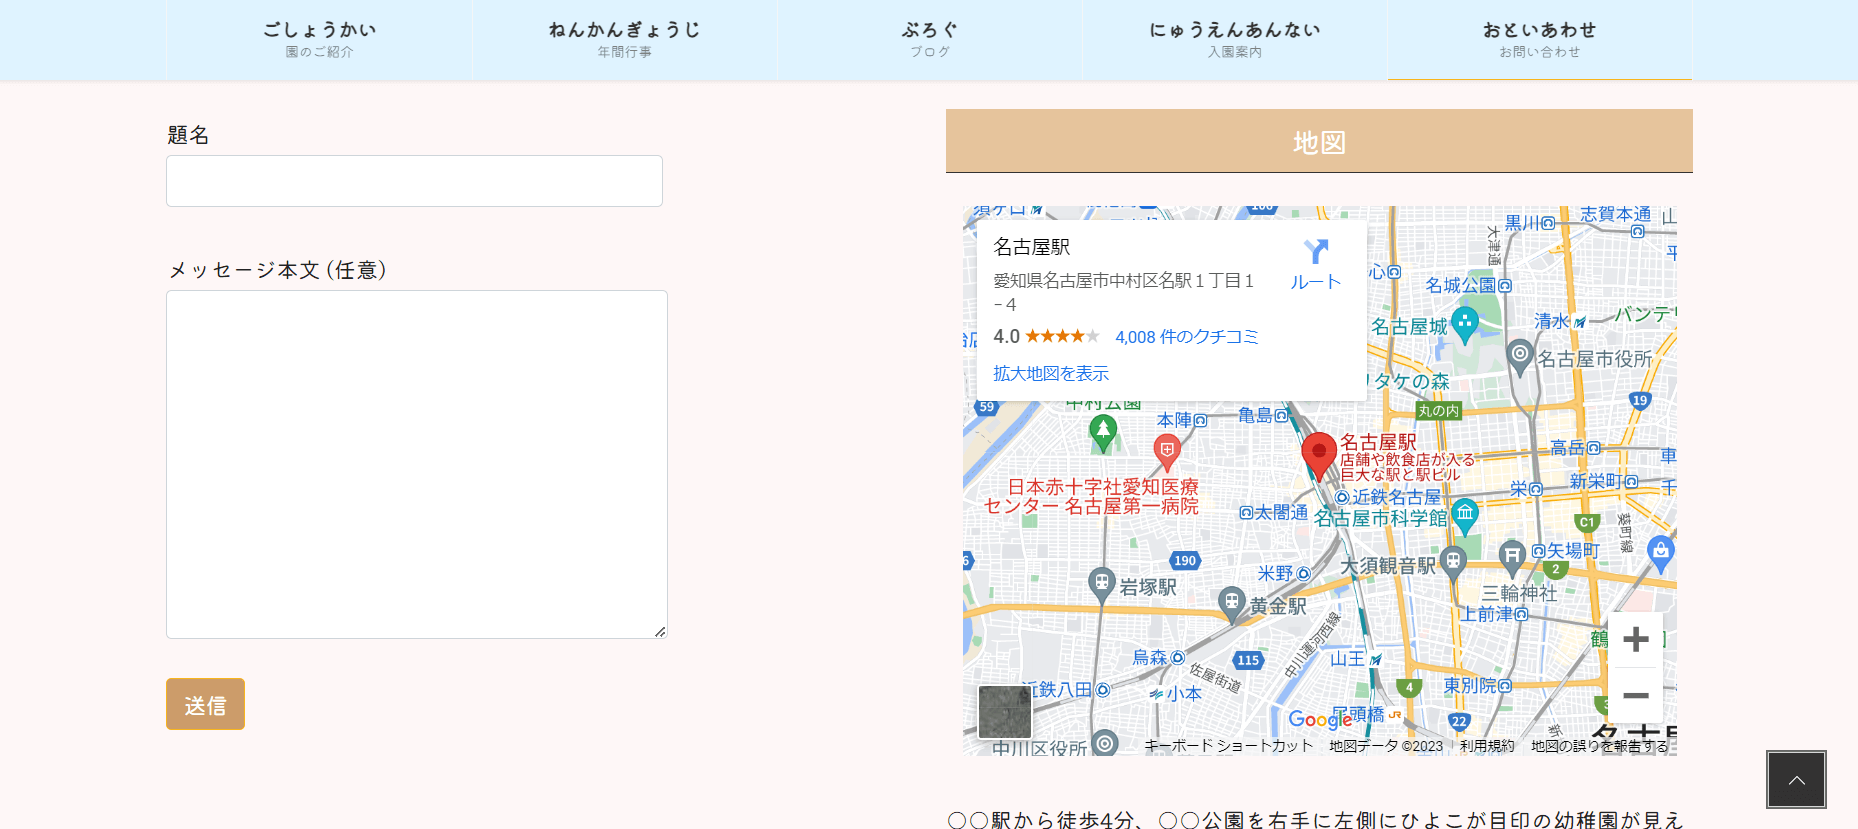Image resolution: width=1858 pixels, height=829 pixels.
Task: Click the 名古屋城 castle marker icon
Action: coord(1465,325)
